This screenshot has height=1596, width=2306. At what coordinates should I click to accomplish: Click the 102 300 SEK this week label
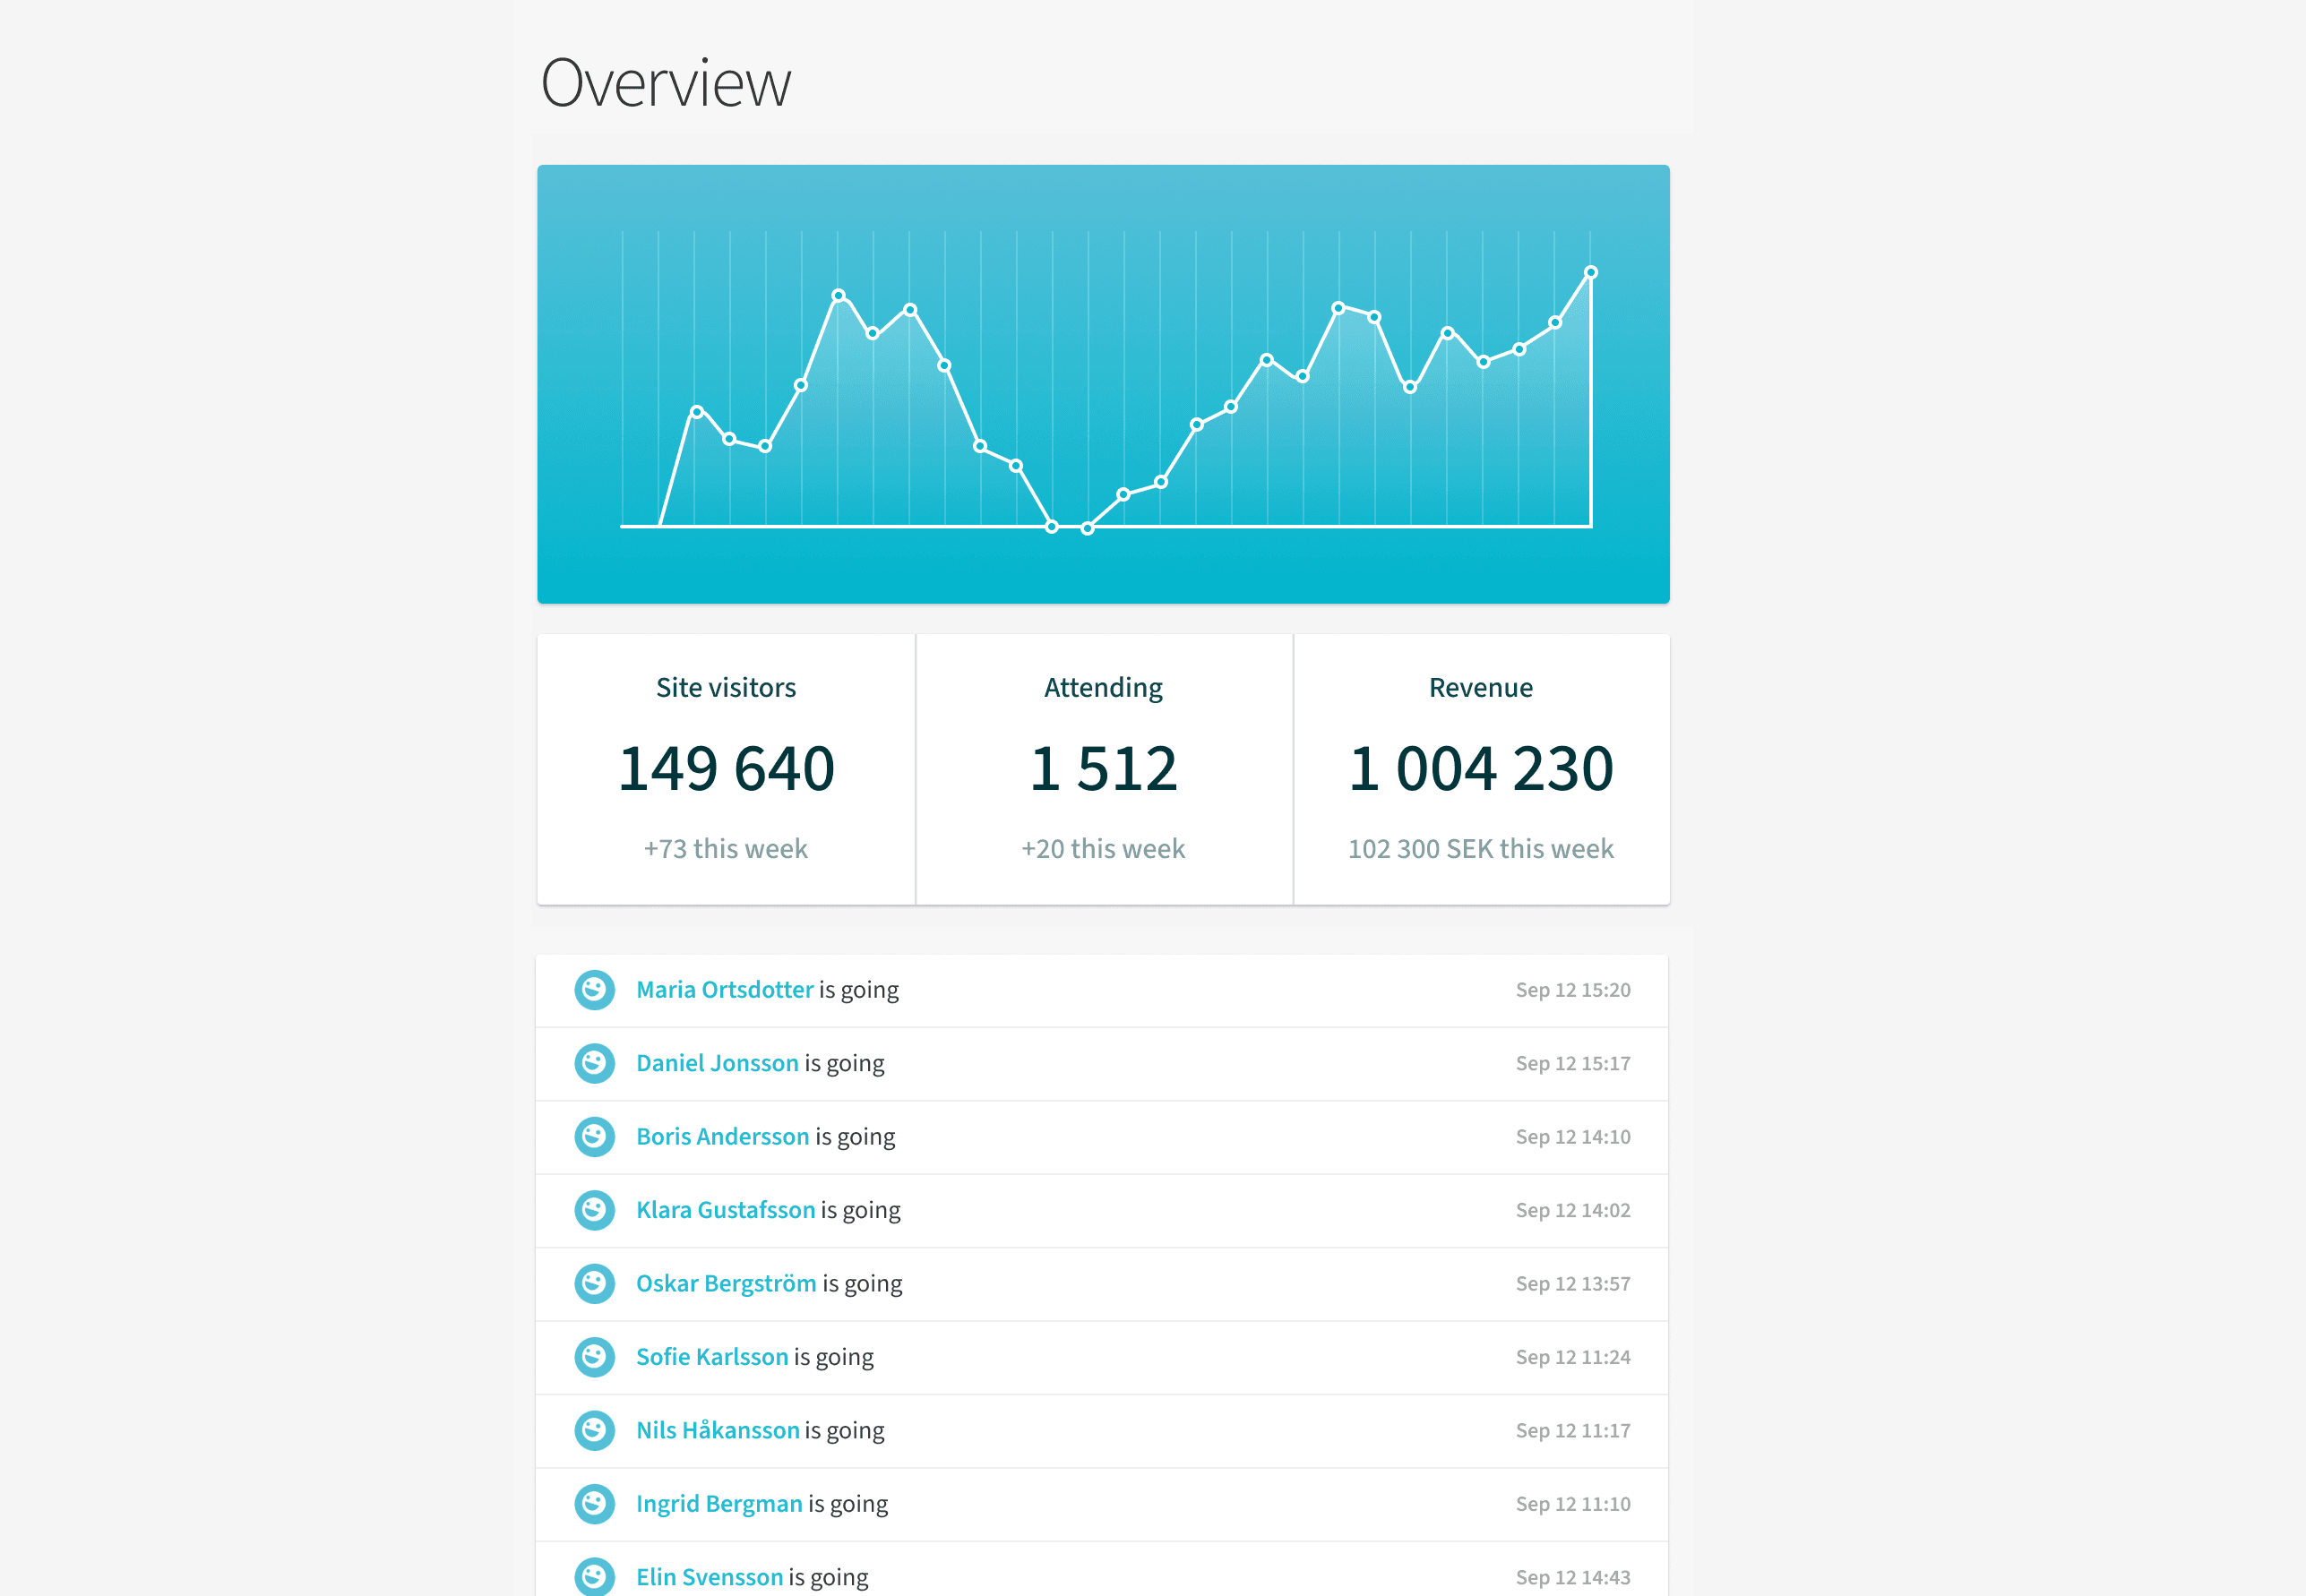click(x=1480, y=848)
